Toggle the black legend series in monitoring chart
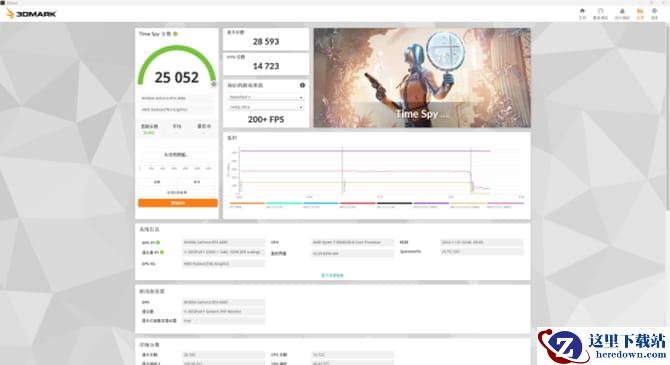The height and width of the screenshot is (365, 670). tap(394, 203)
